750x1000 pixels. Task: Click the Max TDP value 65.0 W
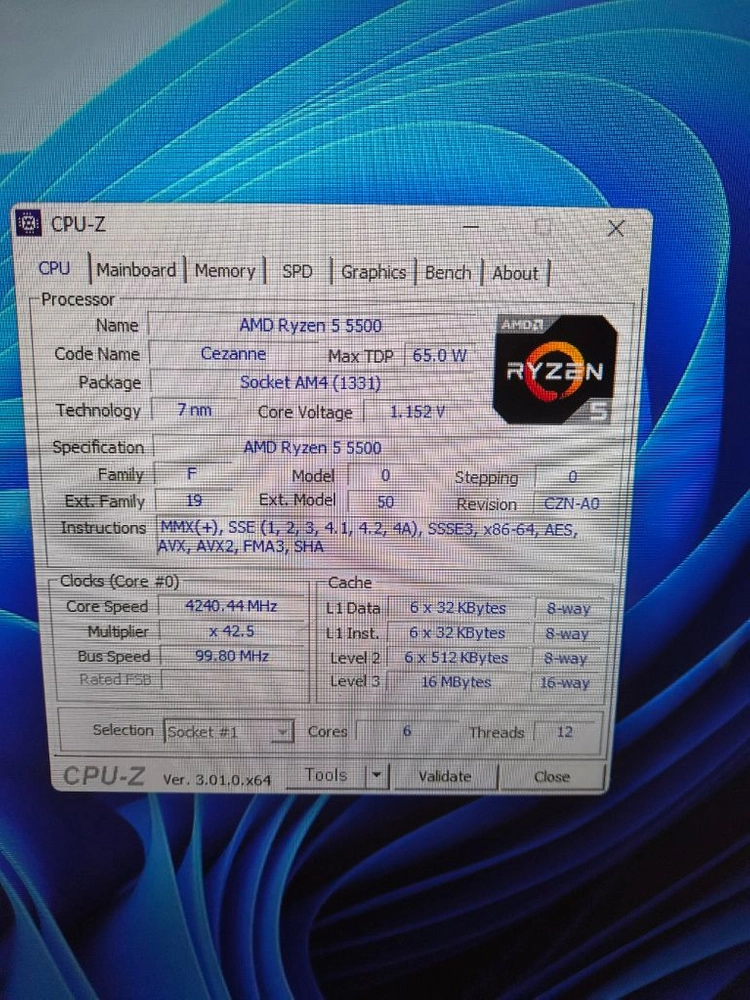[439, 355]
